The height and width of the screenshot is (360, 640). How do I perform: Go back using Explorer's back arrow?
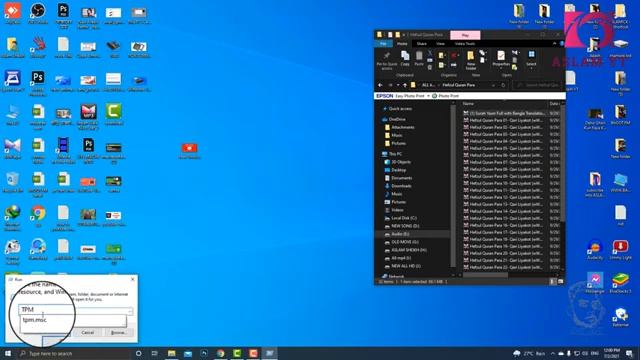(380, 85)
